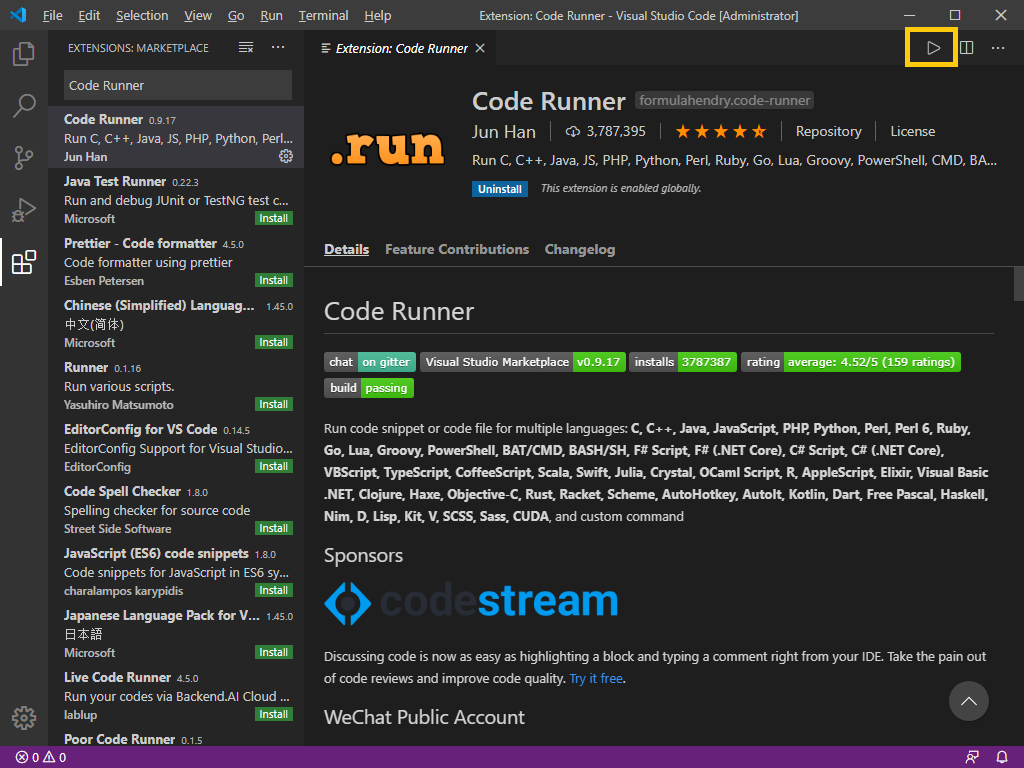This screenshot has height=768, width=1024.
Task: Click the VS Code logo icon
Action: click(x=18, y=15)
